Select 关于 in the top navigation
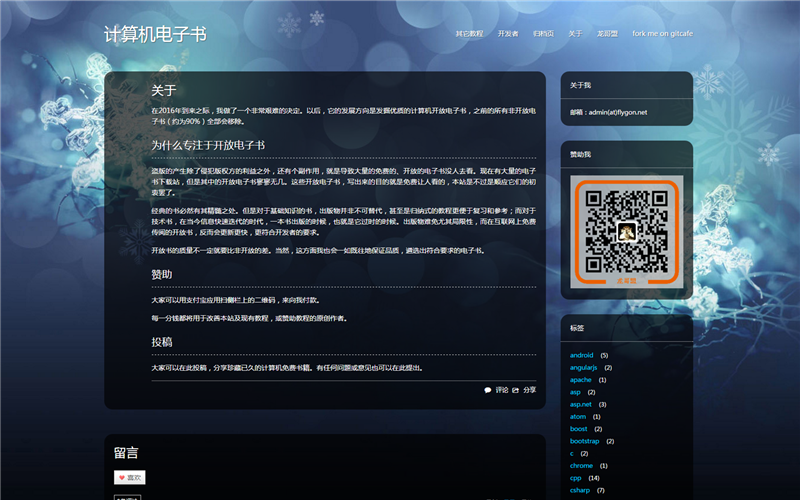Screen dimensions: 800x500 click(575, 34)
